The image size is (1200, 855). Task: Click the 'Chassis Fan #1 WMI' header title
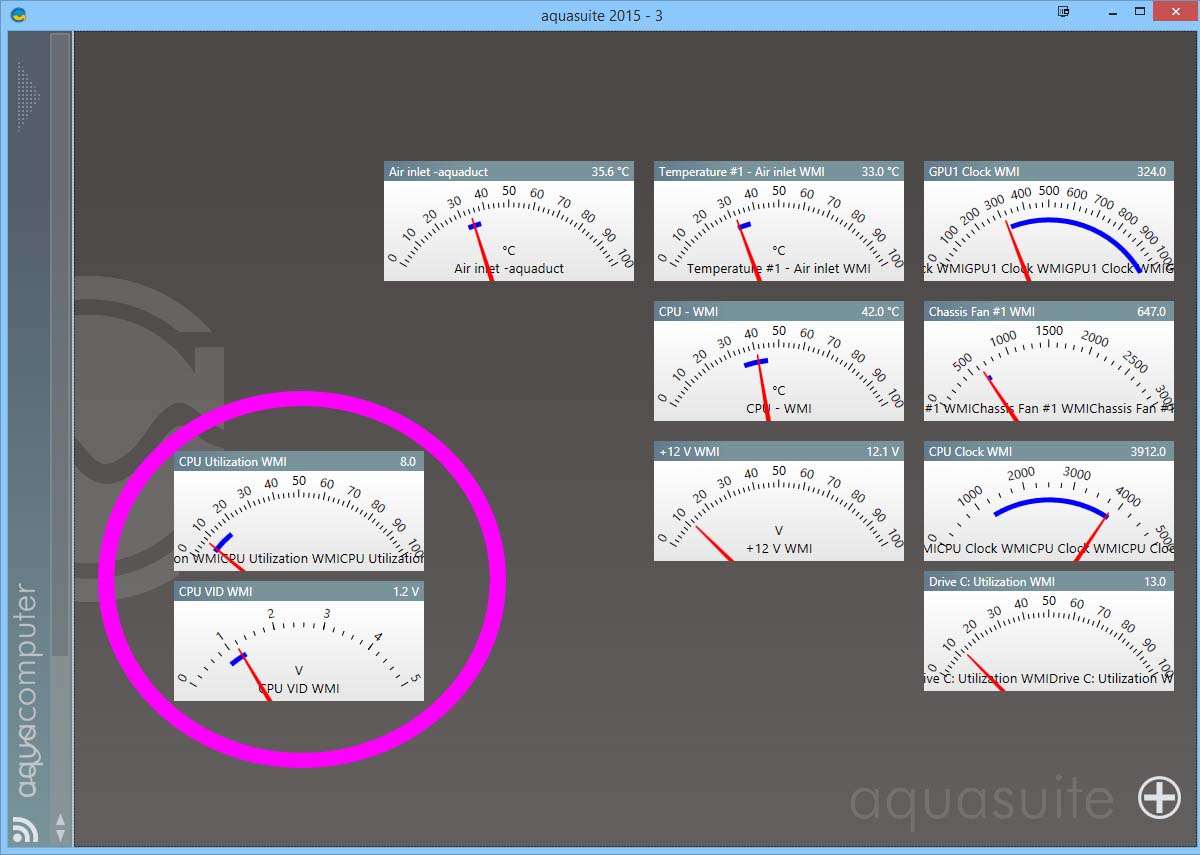[982, 312]
